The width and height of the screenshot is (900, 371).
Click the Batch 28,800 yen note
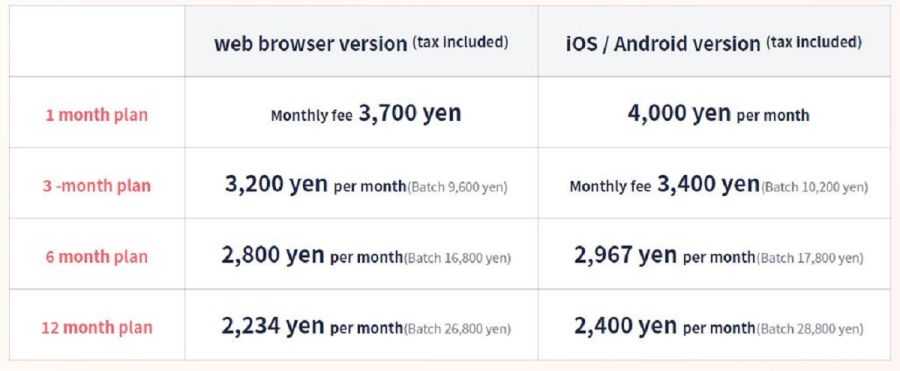click(810, 329)
